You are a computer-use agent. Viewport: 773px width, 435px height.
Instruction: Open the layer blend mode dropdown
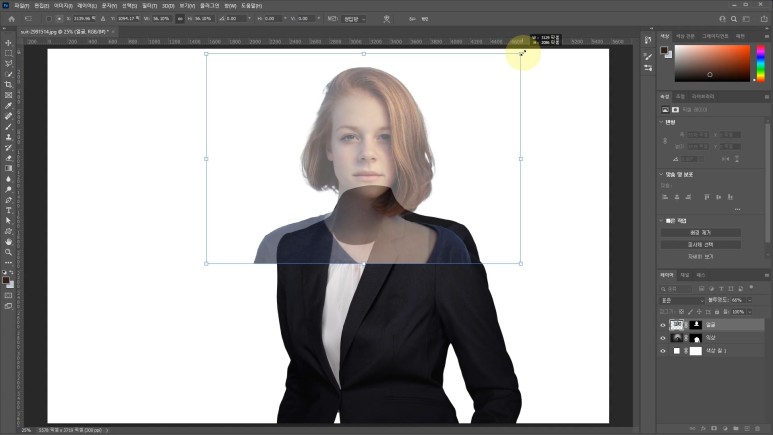click(682, 300)
